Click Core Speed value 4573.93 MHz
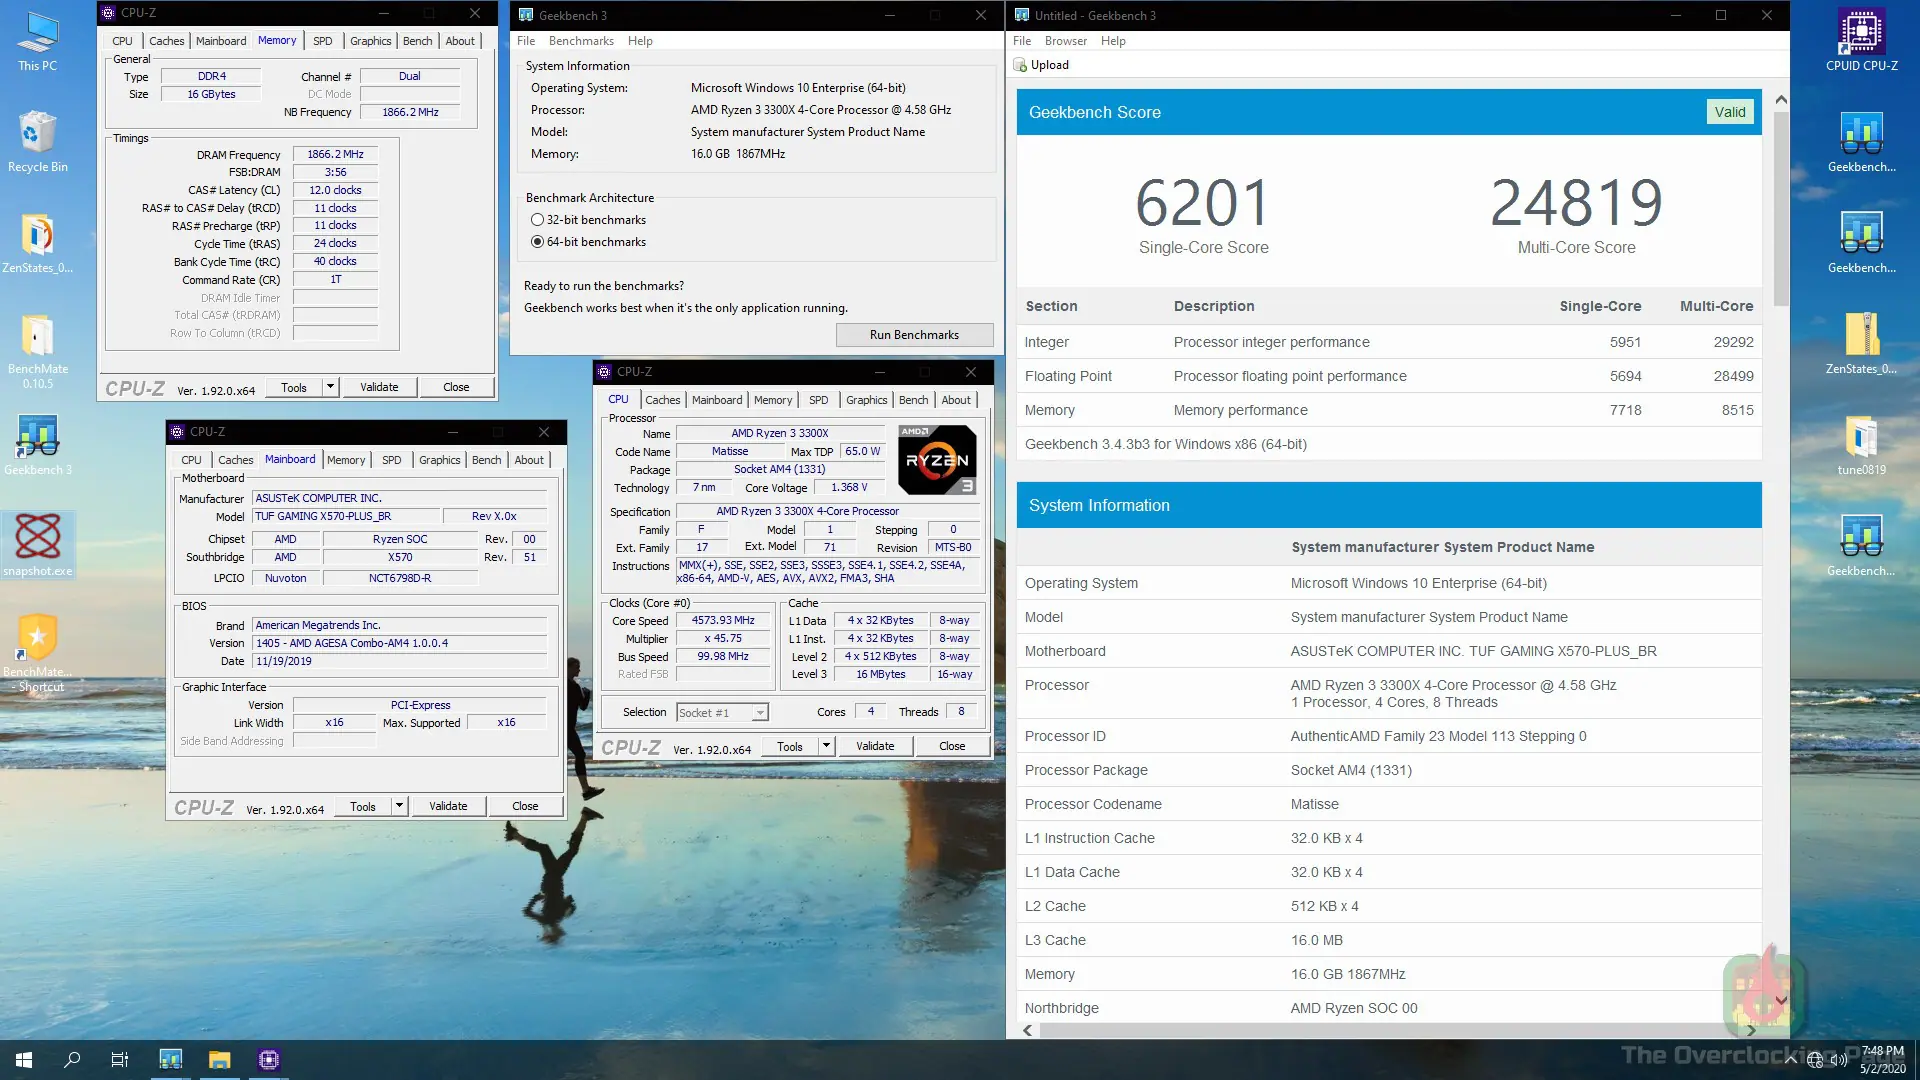The width and height of the screenshot is (1920, 1080). (x=723, y=620)
